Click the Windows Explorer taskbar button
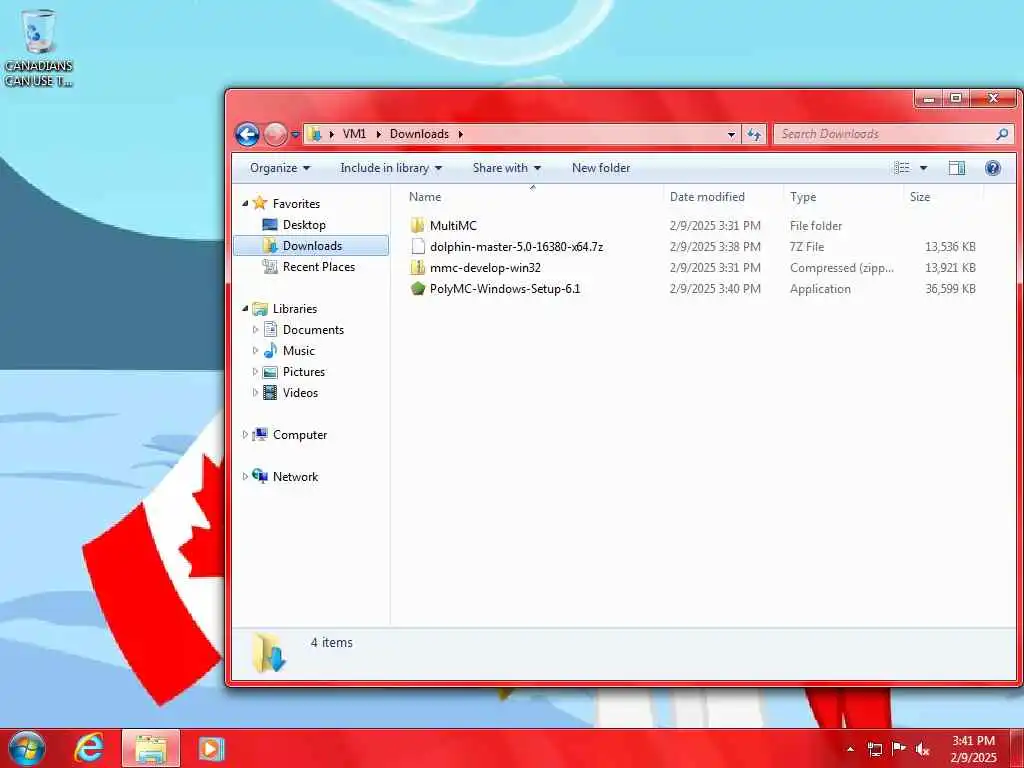The height and width of the screenshot is (768, 1024). pyautogui.click(x=151, y=749)
